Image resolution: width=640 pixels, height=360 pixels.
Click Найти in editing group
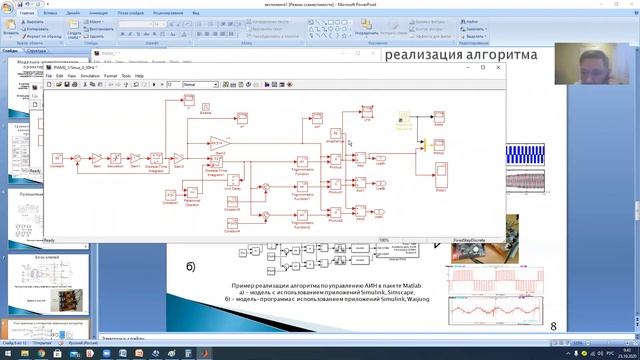click(469, 22)
